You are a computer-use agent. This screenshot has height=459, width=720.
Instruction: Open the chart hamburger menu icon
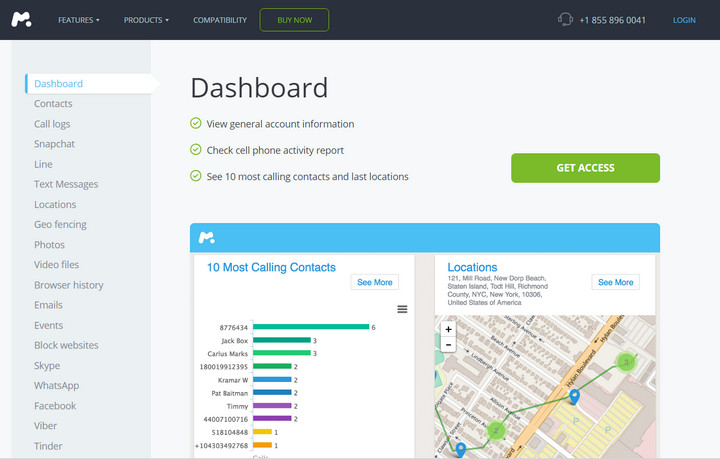pyautogui.click(x=402, y=309)
